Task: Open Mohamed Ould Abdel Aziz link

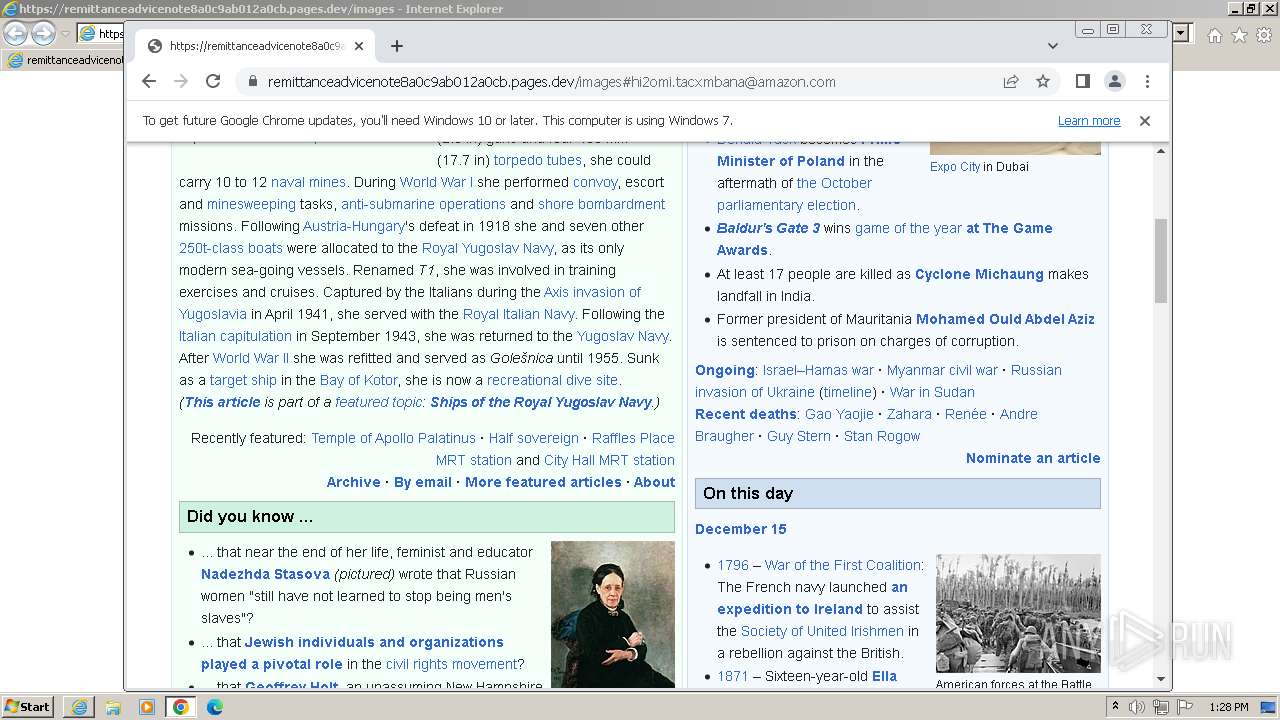Action: pyautogui.click(x=1005, y=319)
